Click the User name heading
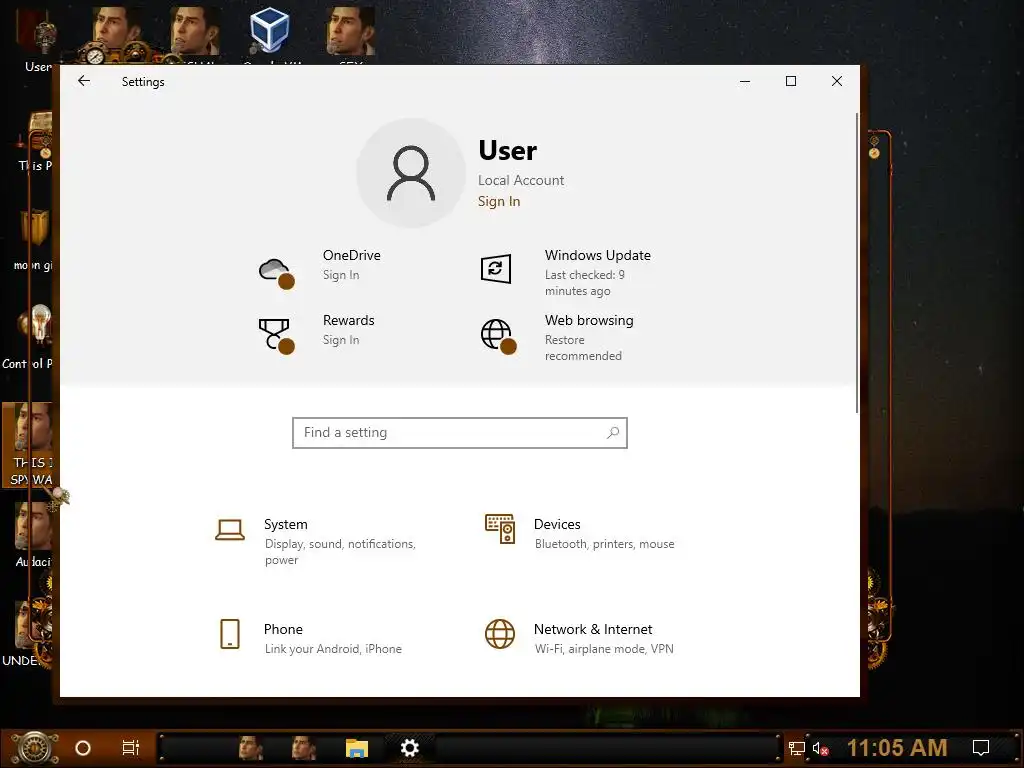1024x768 pixels. pos(507,151)
